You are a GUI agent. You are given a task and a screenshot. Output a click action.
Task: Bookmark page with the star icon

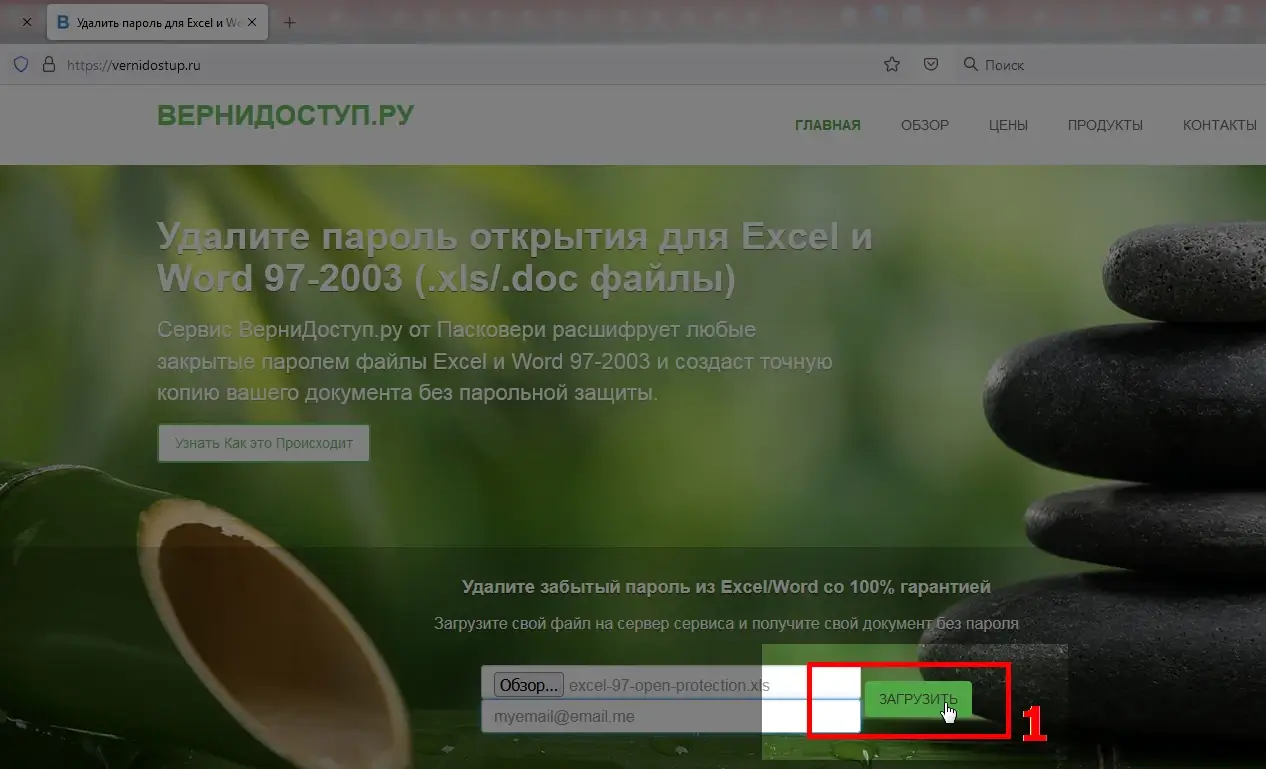tap(892, 64)
